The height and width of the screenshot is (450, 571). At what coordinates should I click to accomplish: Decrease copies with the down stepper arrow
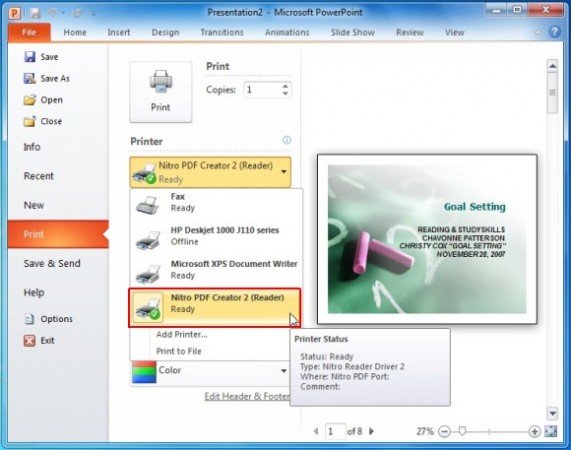coord(285,94)
